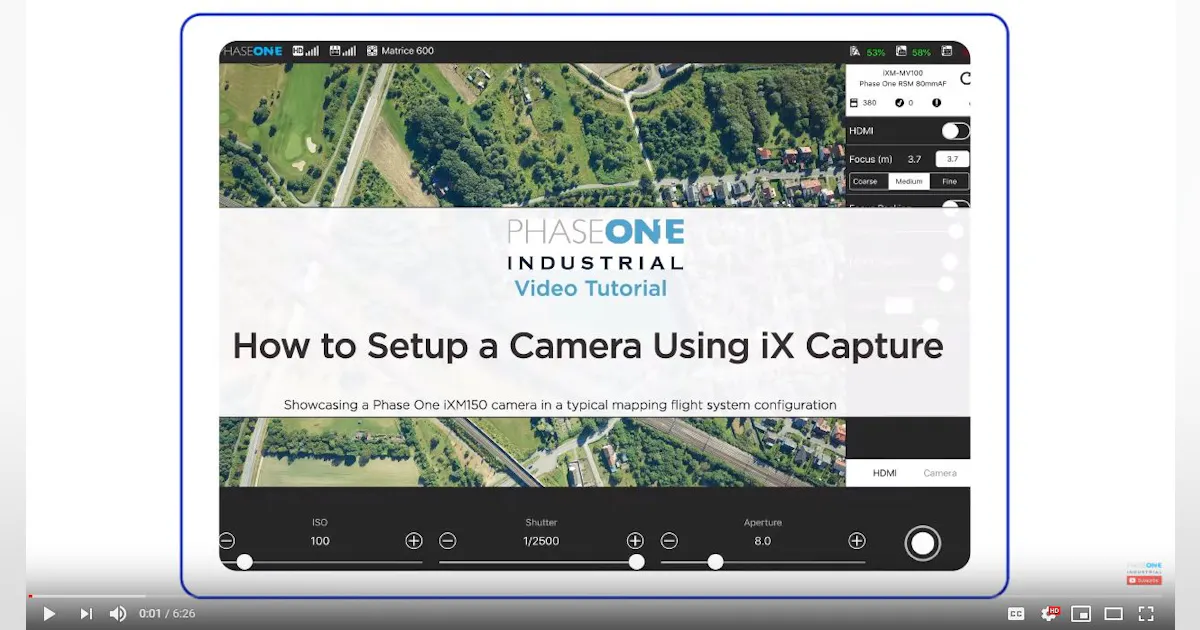Viewport: 1200px width, 630px height.
Task: Click the How to Setup a Camera title
Action: pos(588,346)
